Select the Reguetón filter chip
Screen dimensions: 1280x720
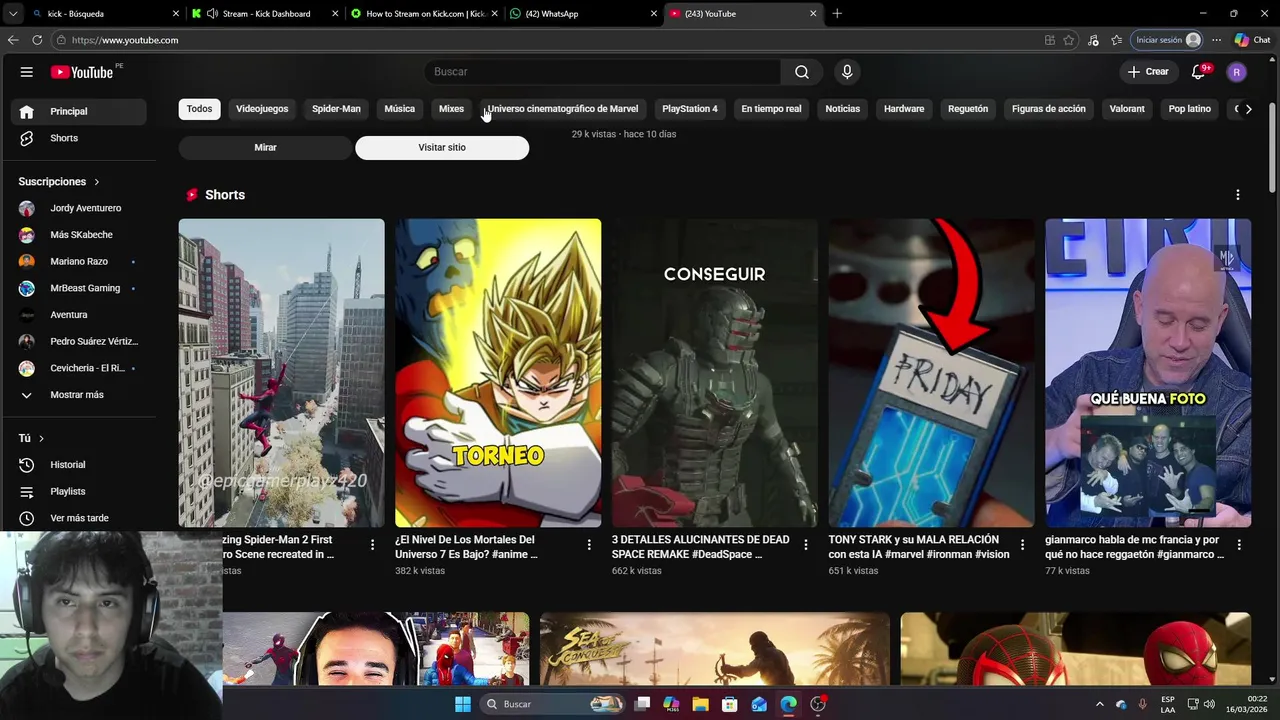968,109
